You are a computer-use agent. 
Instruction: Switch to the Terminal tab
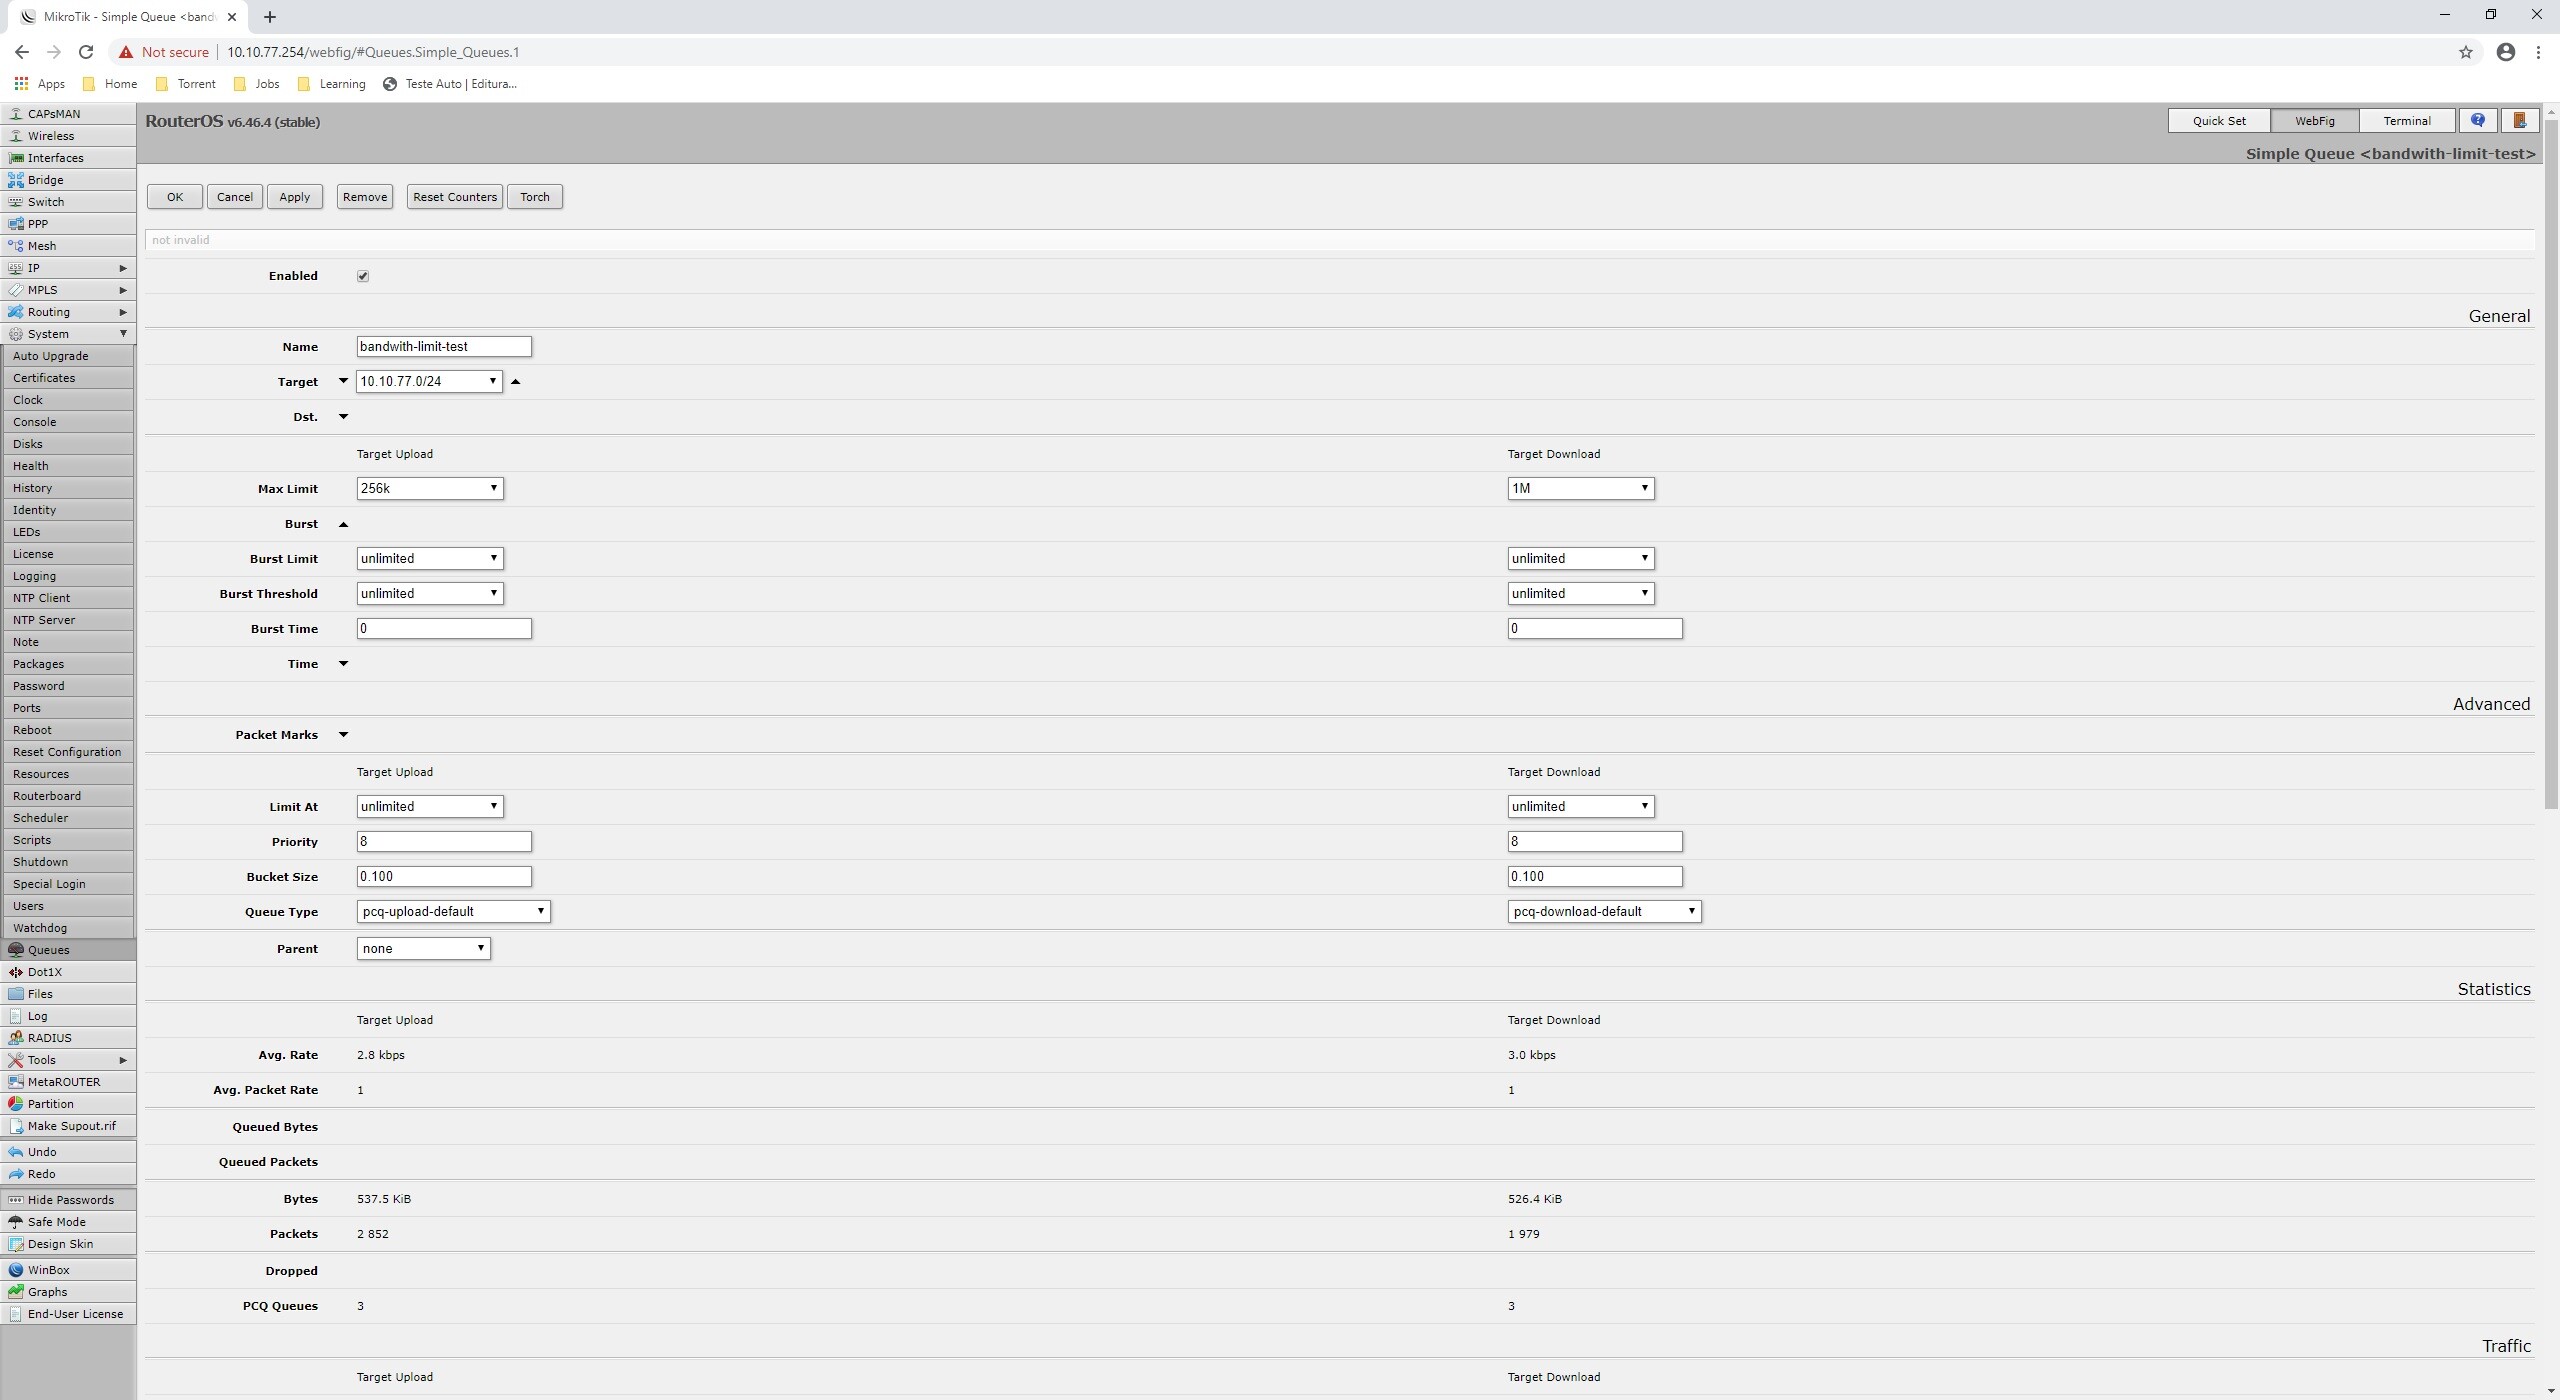(x=2406, y=121)
